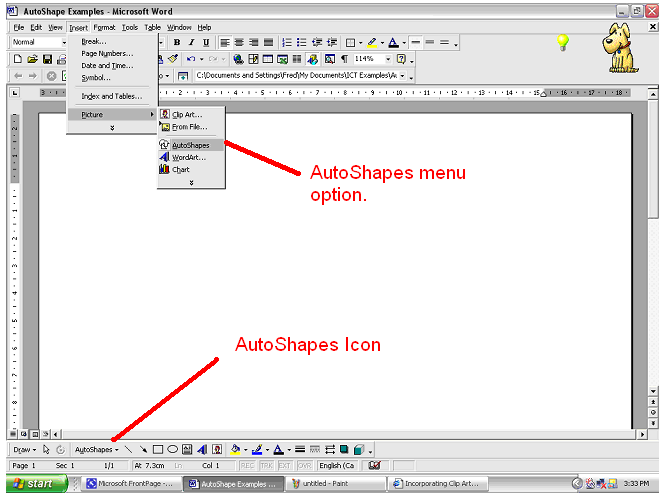Select Chart in Picture submenu

(x=191, y=170)
